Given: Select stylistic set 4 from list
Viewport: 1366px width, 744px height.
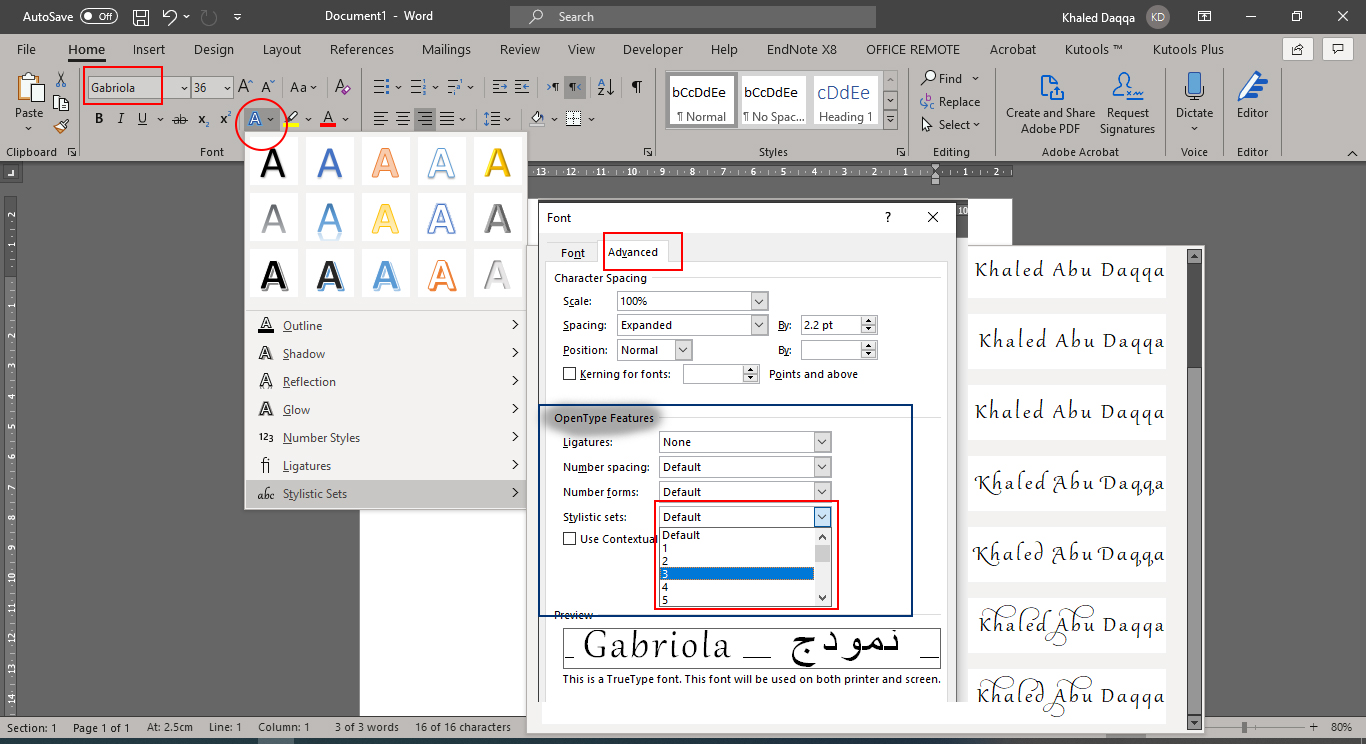Looking at the screenshot, I should [737, 587].
